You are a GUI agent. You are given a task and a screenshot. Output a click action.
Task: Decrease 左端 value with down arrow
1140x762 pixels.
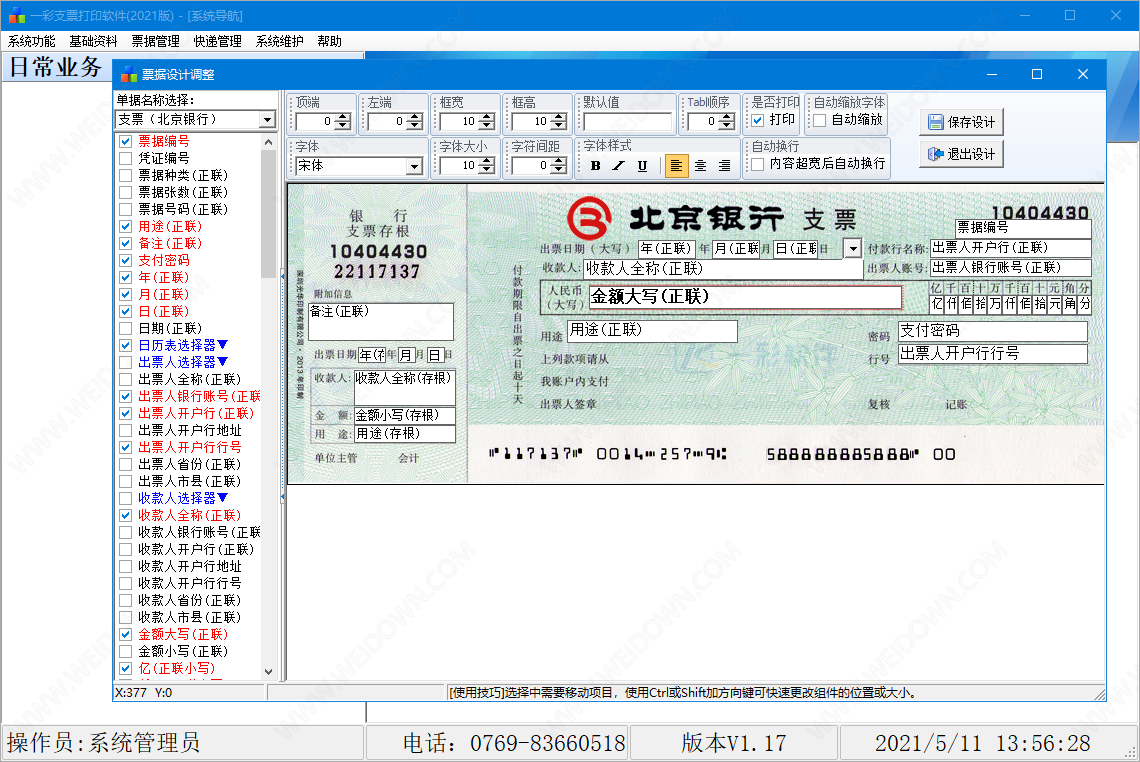point(415,126)
